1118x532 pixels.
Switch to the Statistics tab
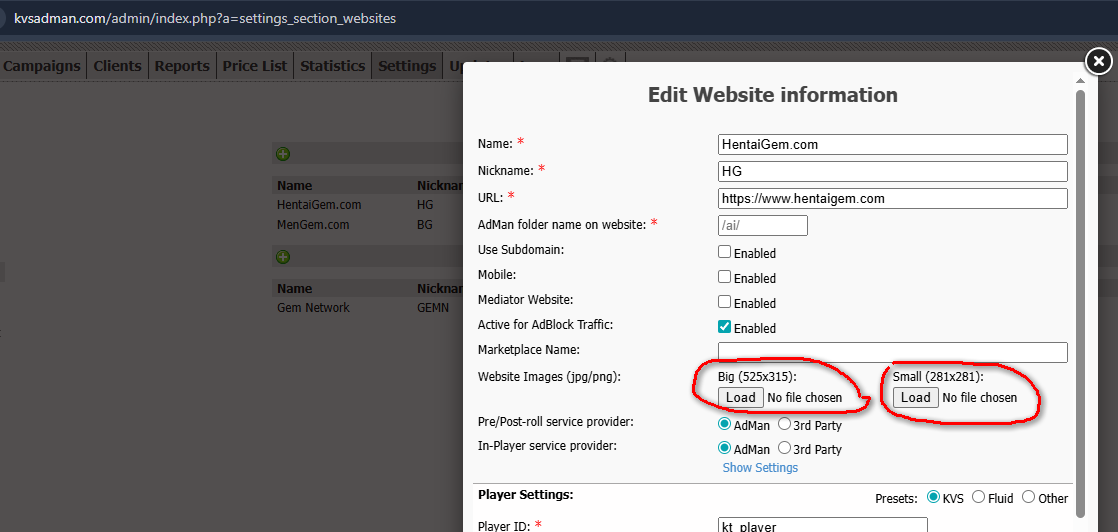coord(332,66)
